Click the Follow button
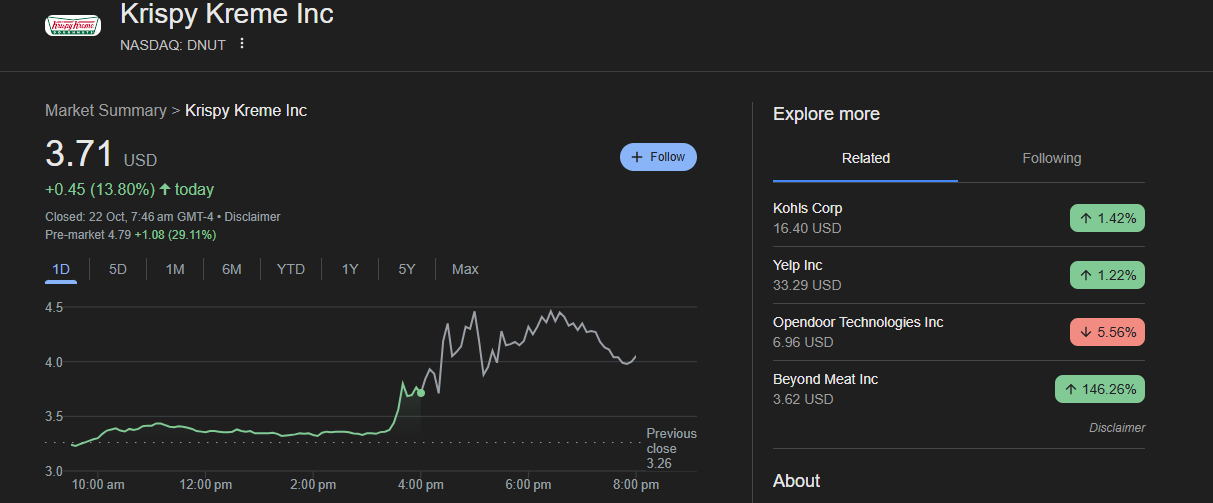 (658, 157)
